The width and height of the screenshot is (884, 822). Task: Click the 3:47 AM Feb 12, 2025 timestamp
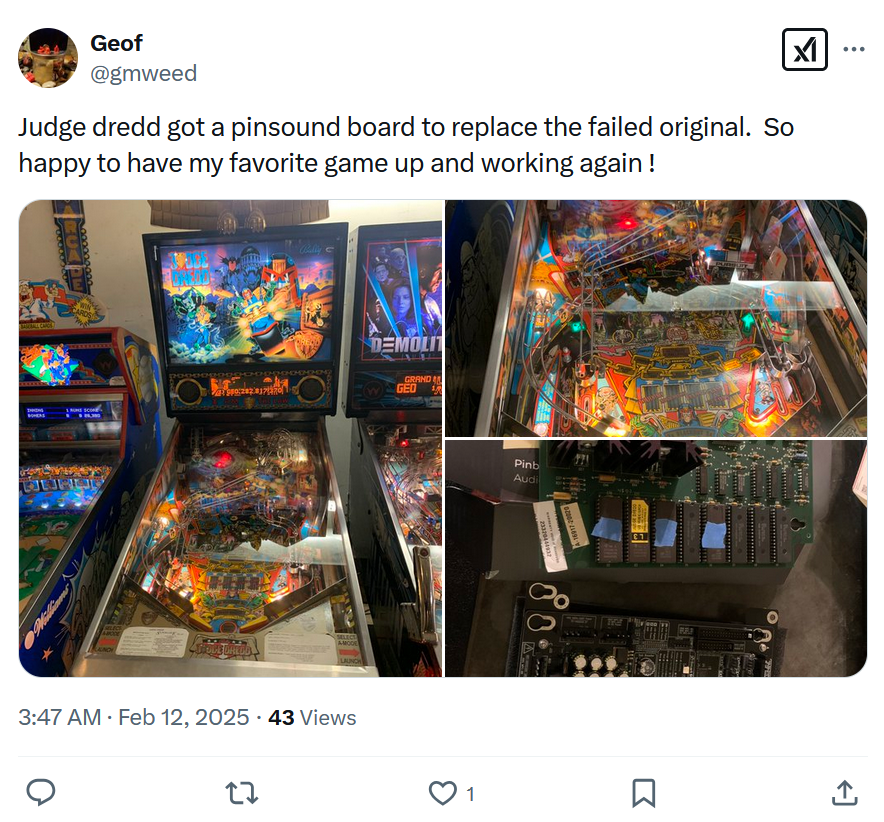pos(134,718)
